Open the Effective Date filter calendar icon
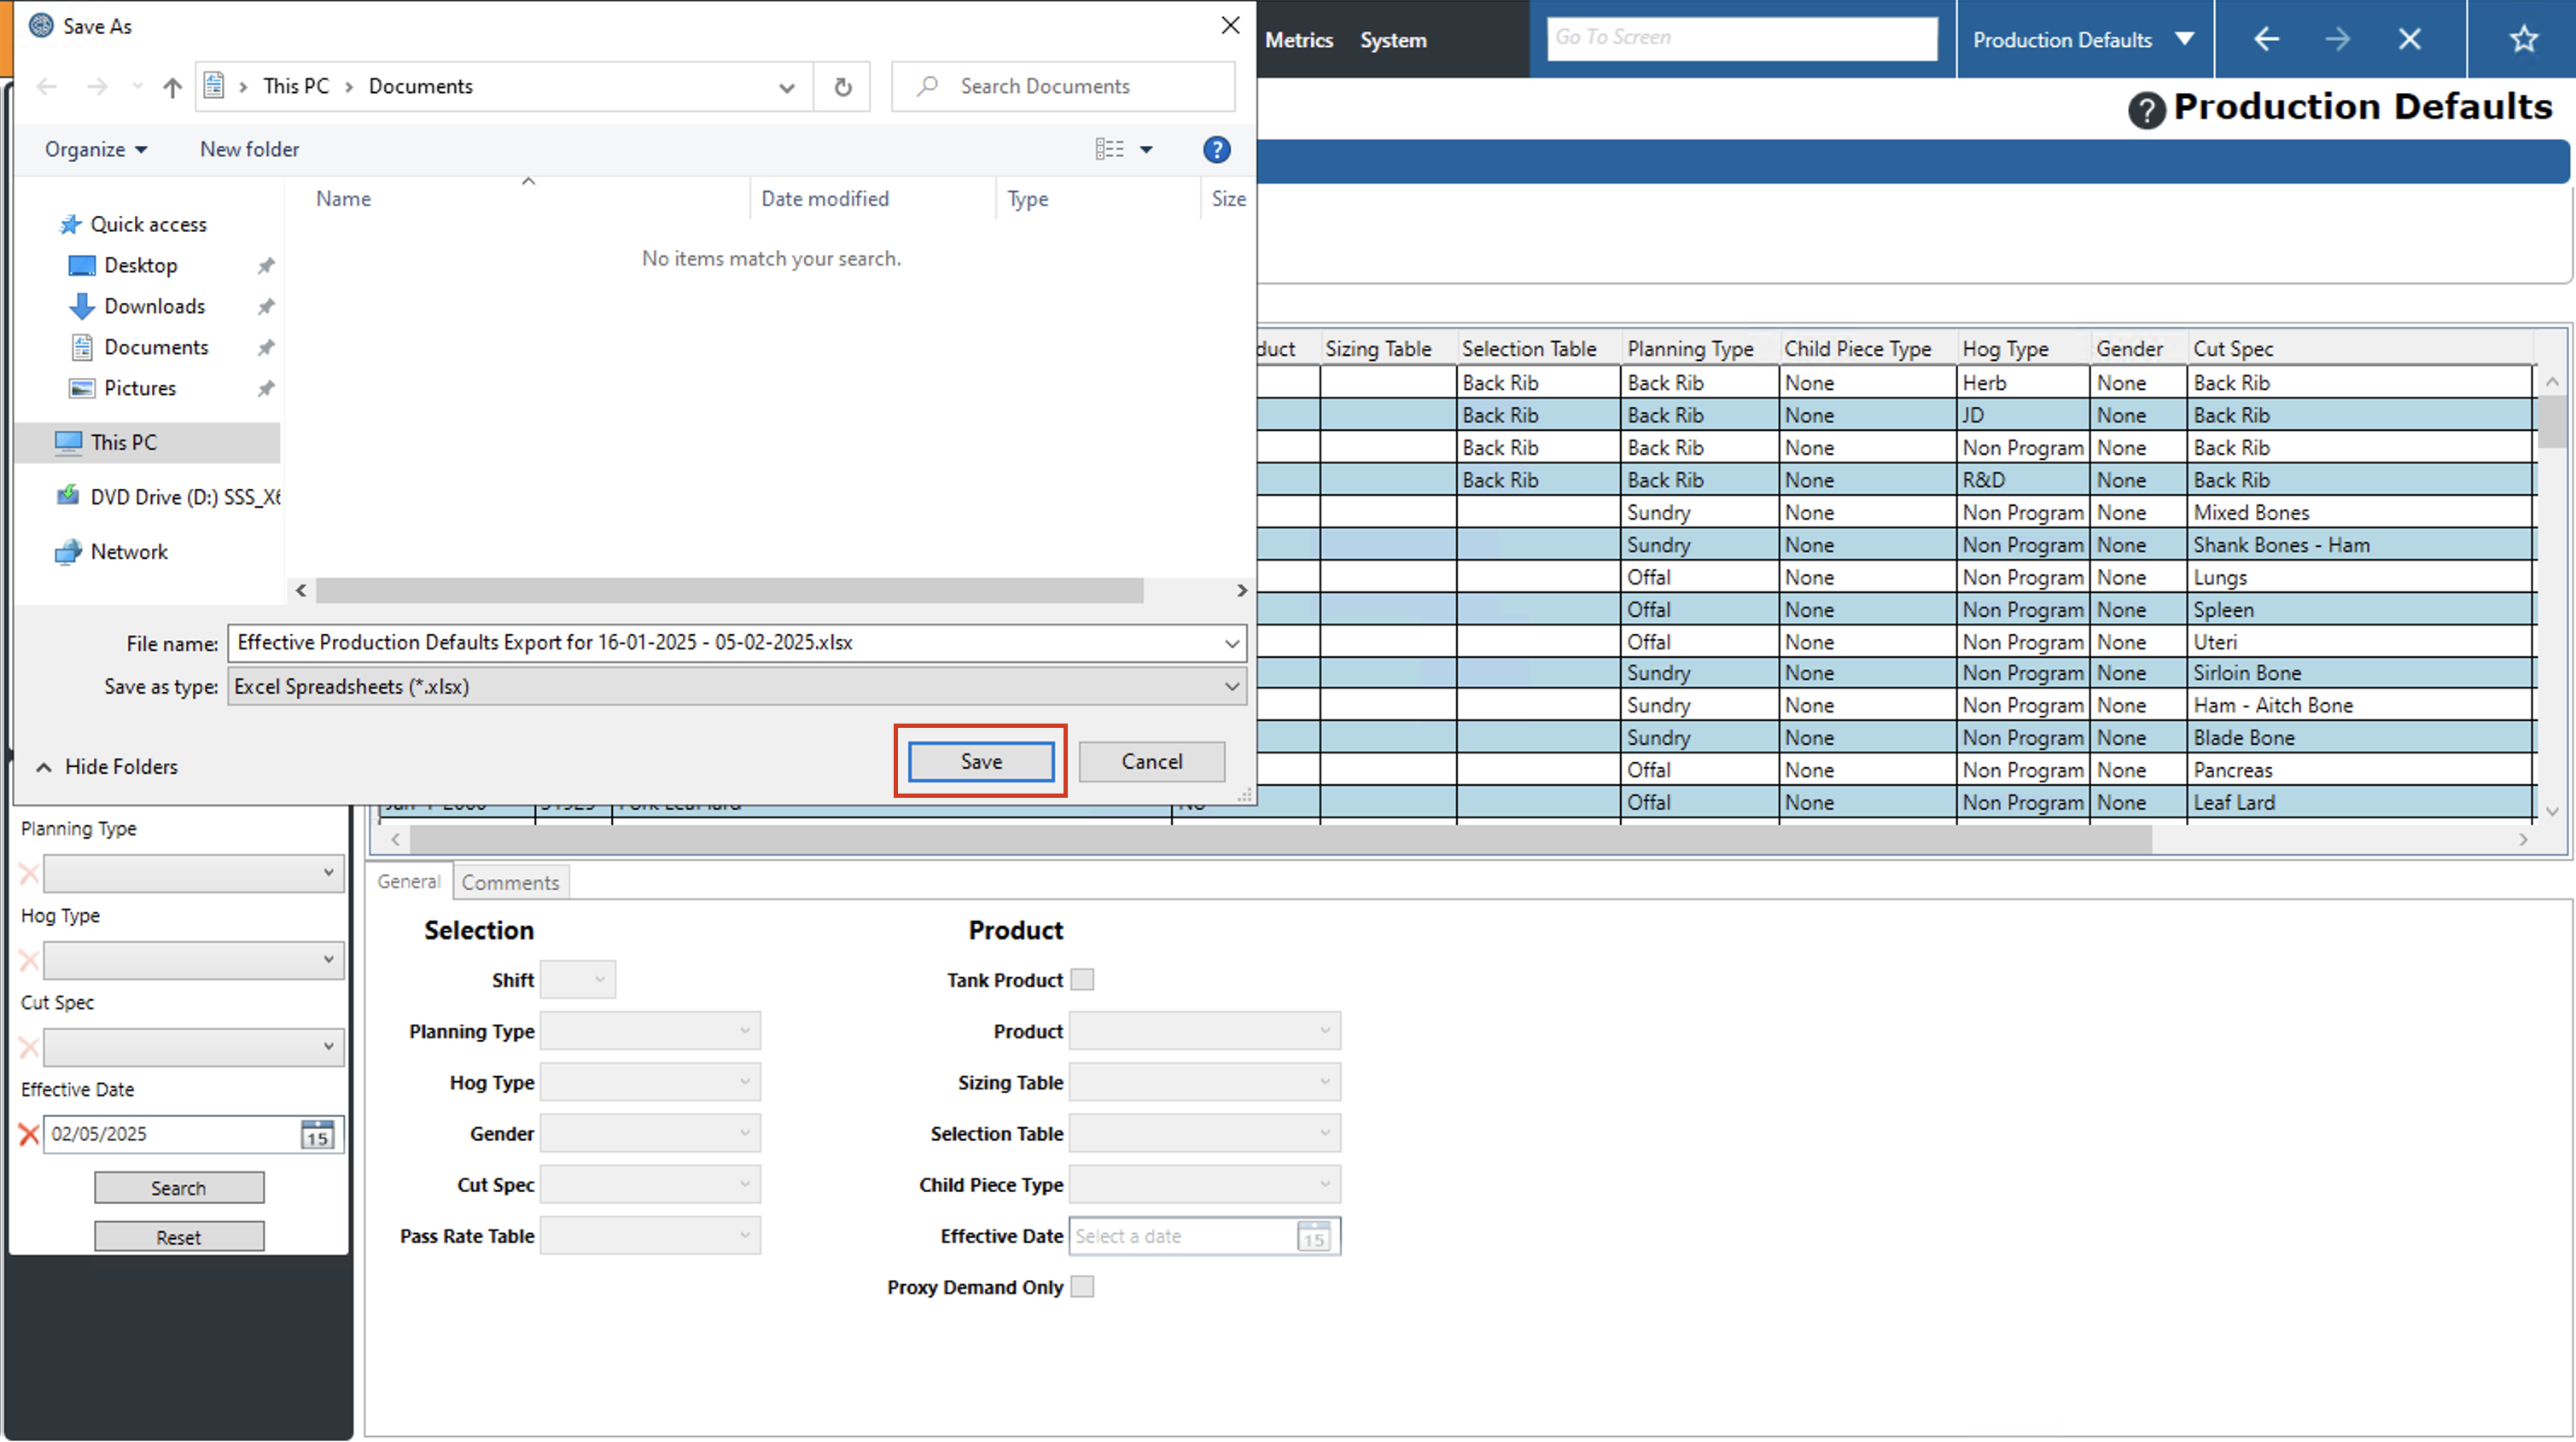Viewport: 2576px width, 1442px height. point(317,1134)
